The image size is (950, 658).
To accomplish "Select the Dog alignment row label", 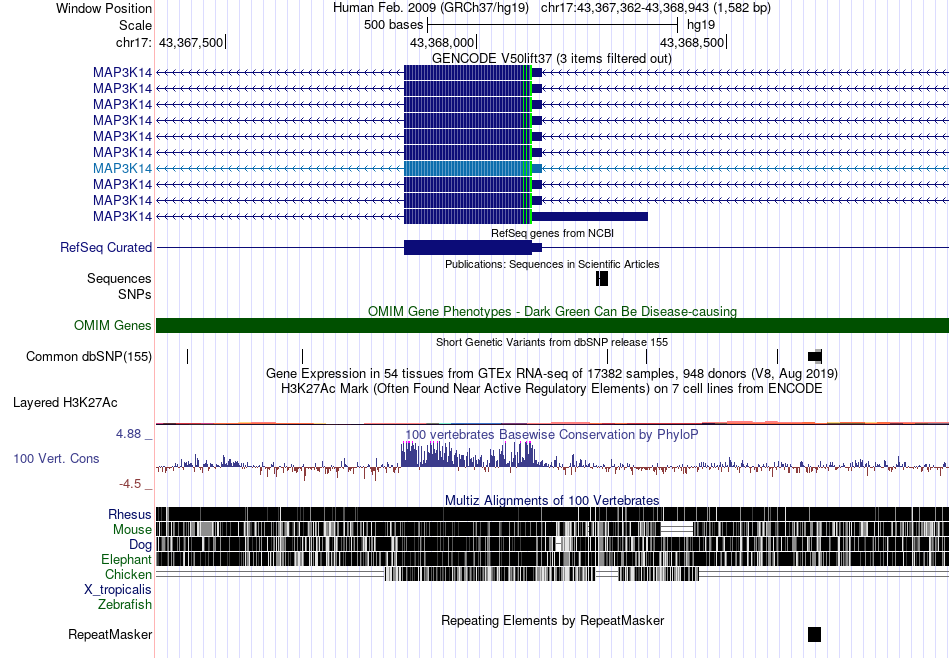I will coord(141,545).
